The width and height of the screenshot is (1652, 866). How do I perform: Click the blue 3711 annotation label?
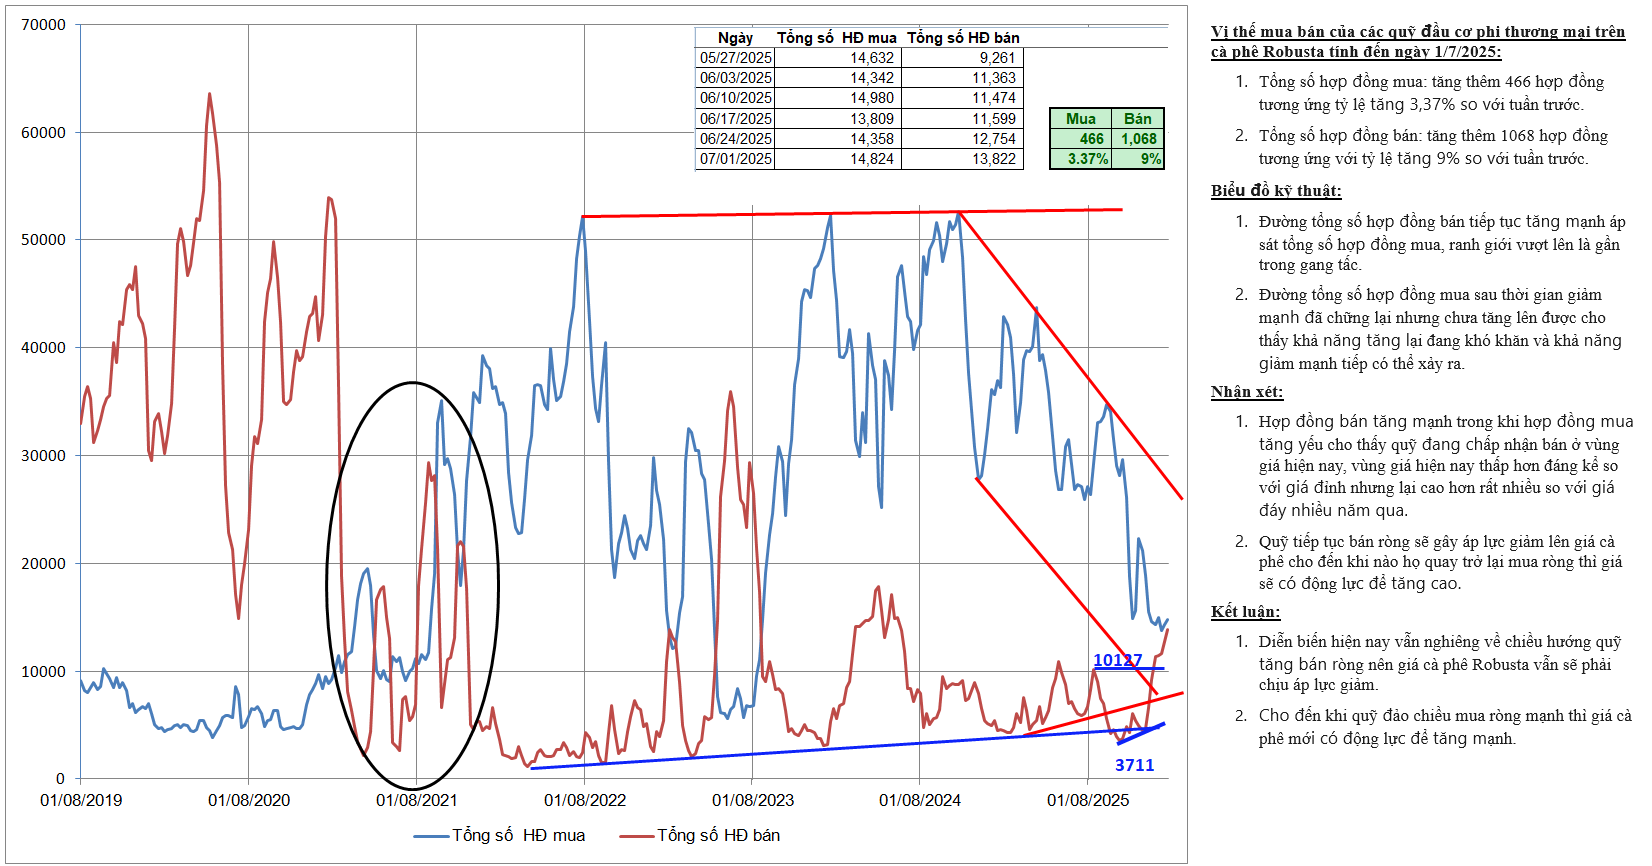[x=1134, y=765]
